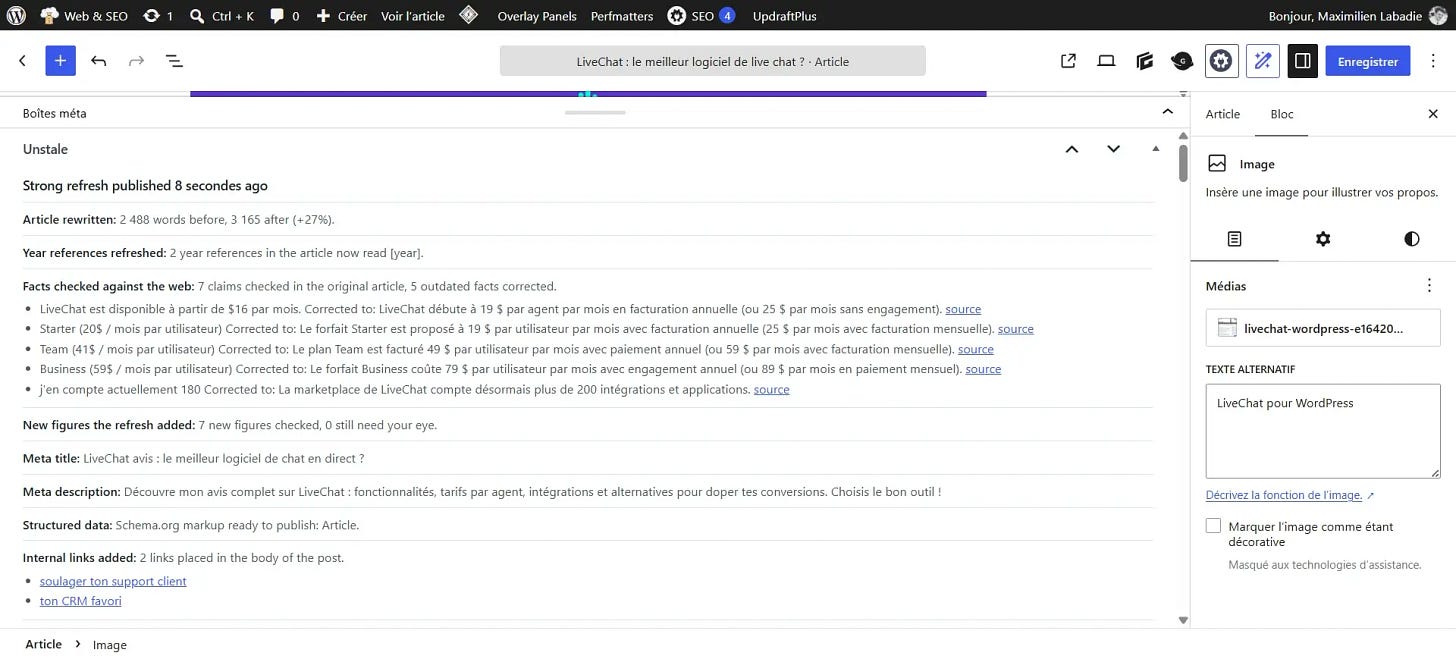Click Article in the bottom breadcrumb
Screen dimensions: 1456x659
click(43, 645)
